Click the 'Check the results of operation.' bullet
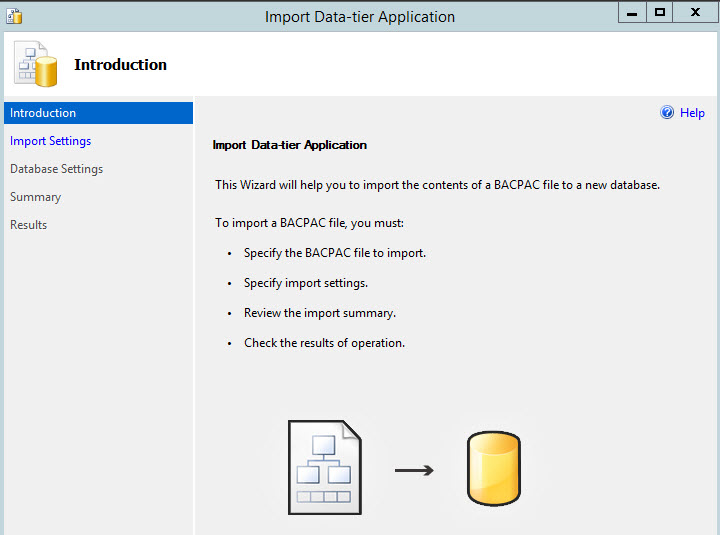This screenshot has width=720, height=535. (x=324, y=343)
